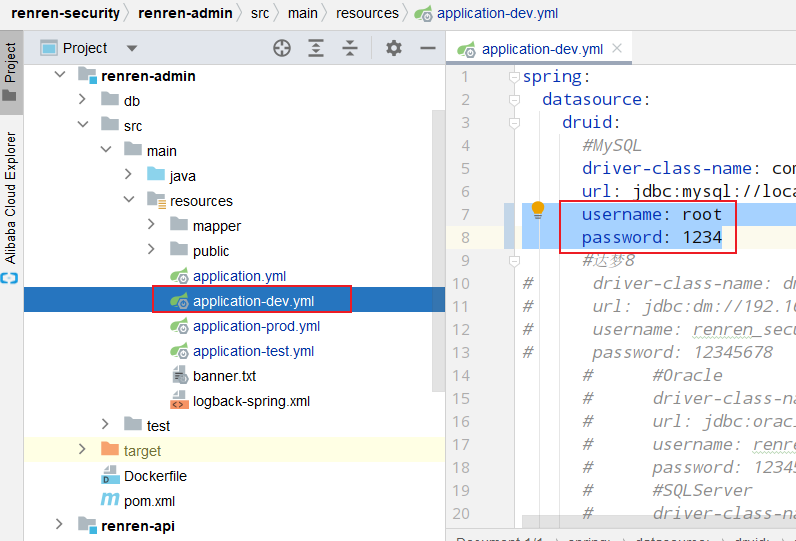Open logback-spring.xml file
Image resolution: width=796 pixels, height=541 pixels.
(251, 401)
